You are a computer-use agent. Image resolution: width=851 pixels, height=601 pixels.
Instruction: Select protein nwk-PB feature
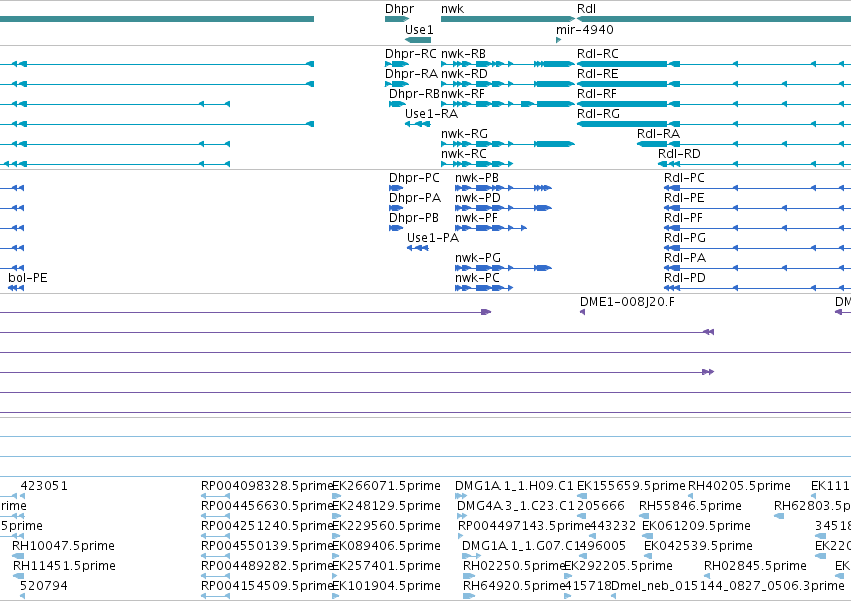pyautogui.click(x=503, y=188)
